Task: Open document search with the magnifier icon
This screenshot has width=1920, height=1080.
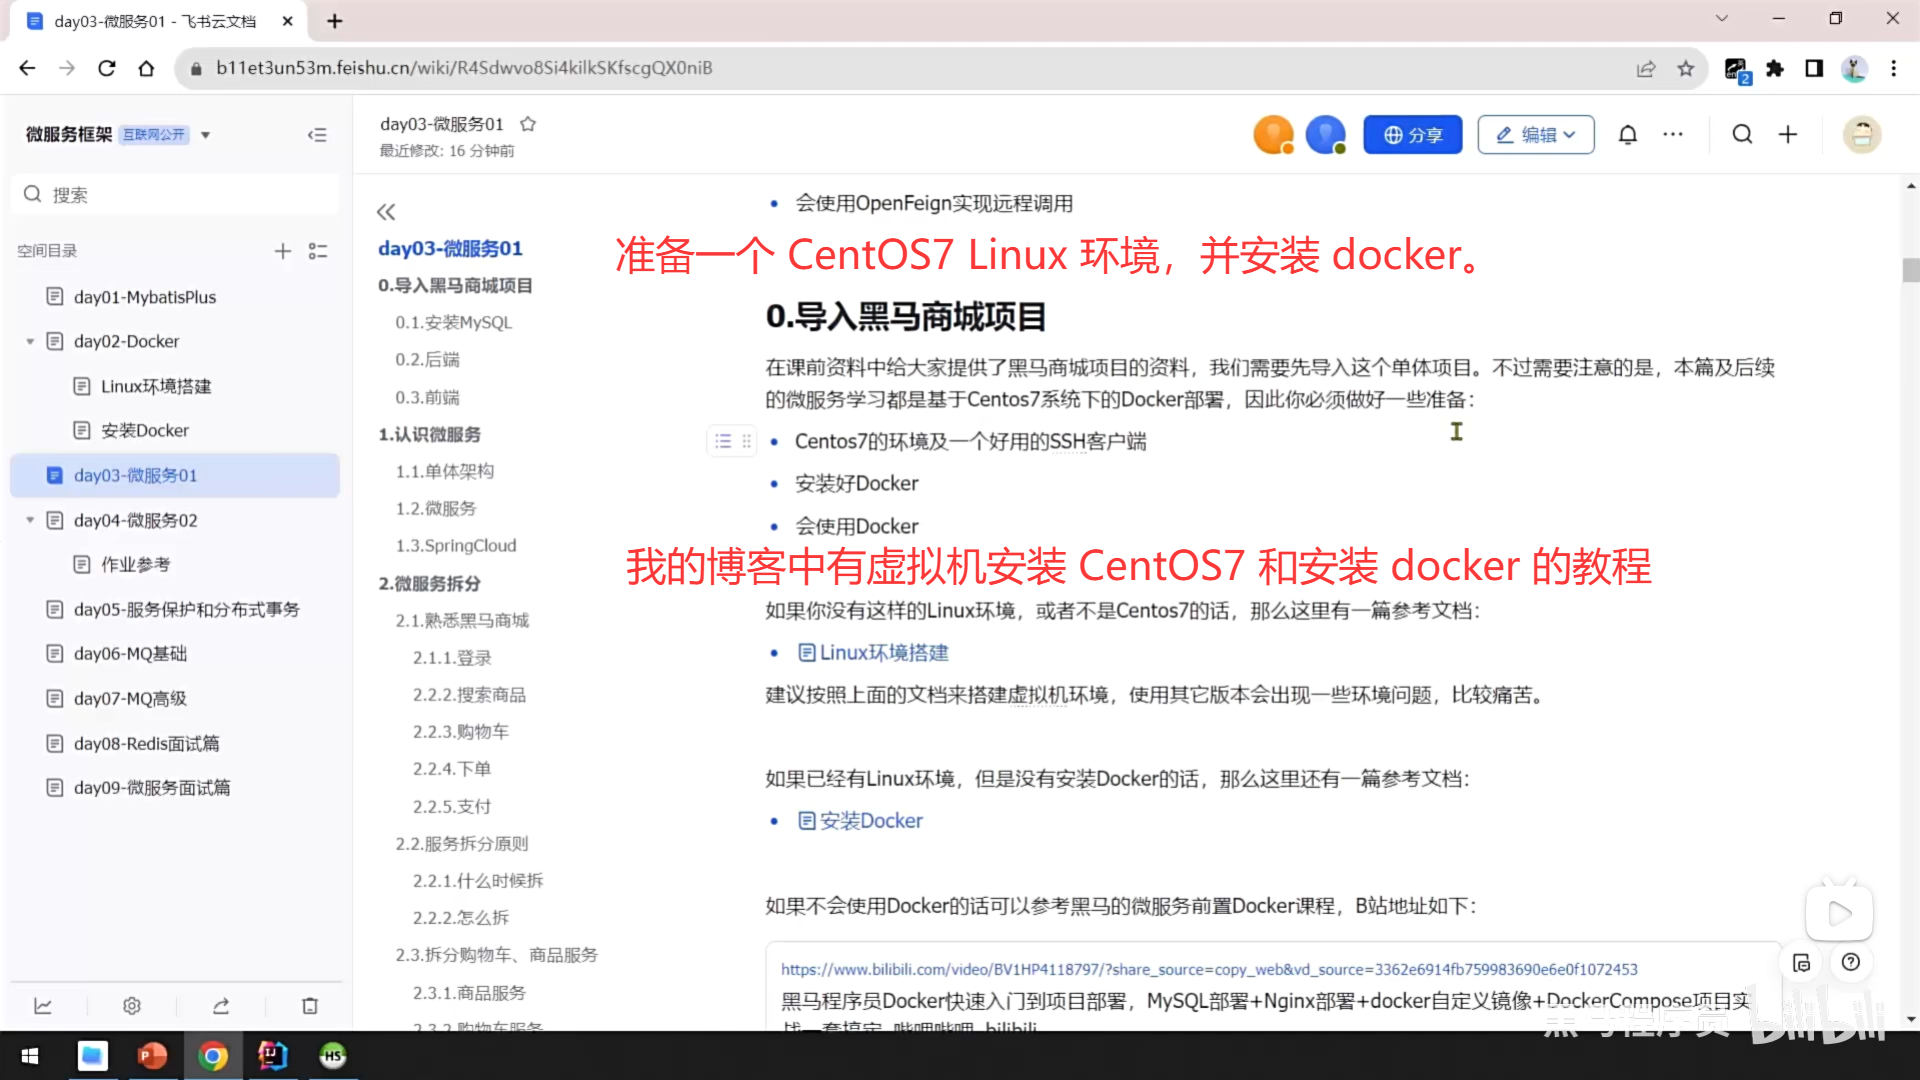Action: pyautogui.click(x=1742, y=134)
